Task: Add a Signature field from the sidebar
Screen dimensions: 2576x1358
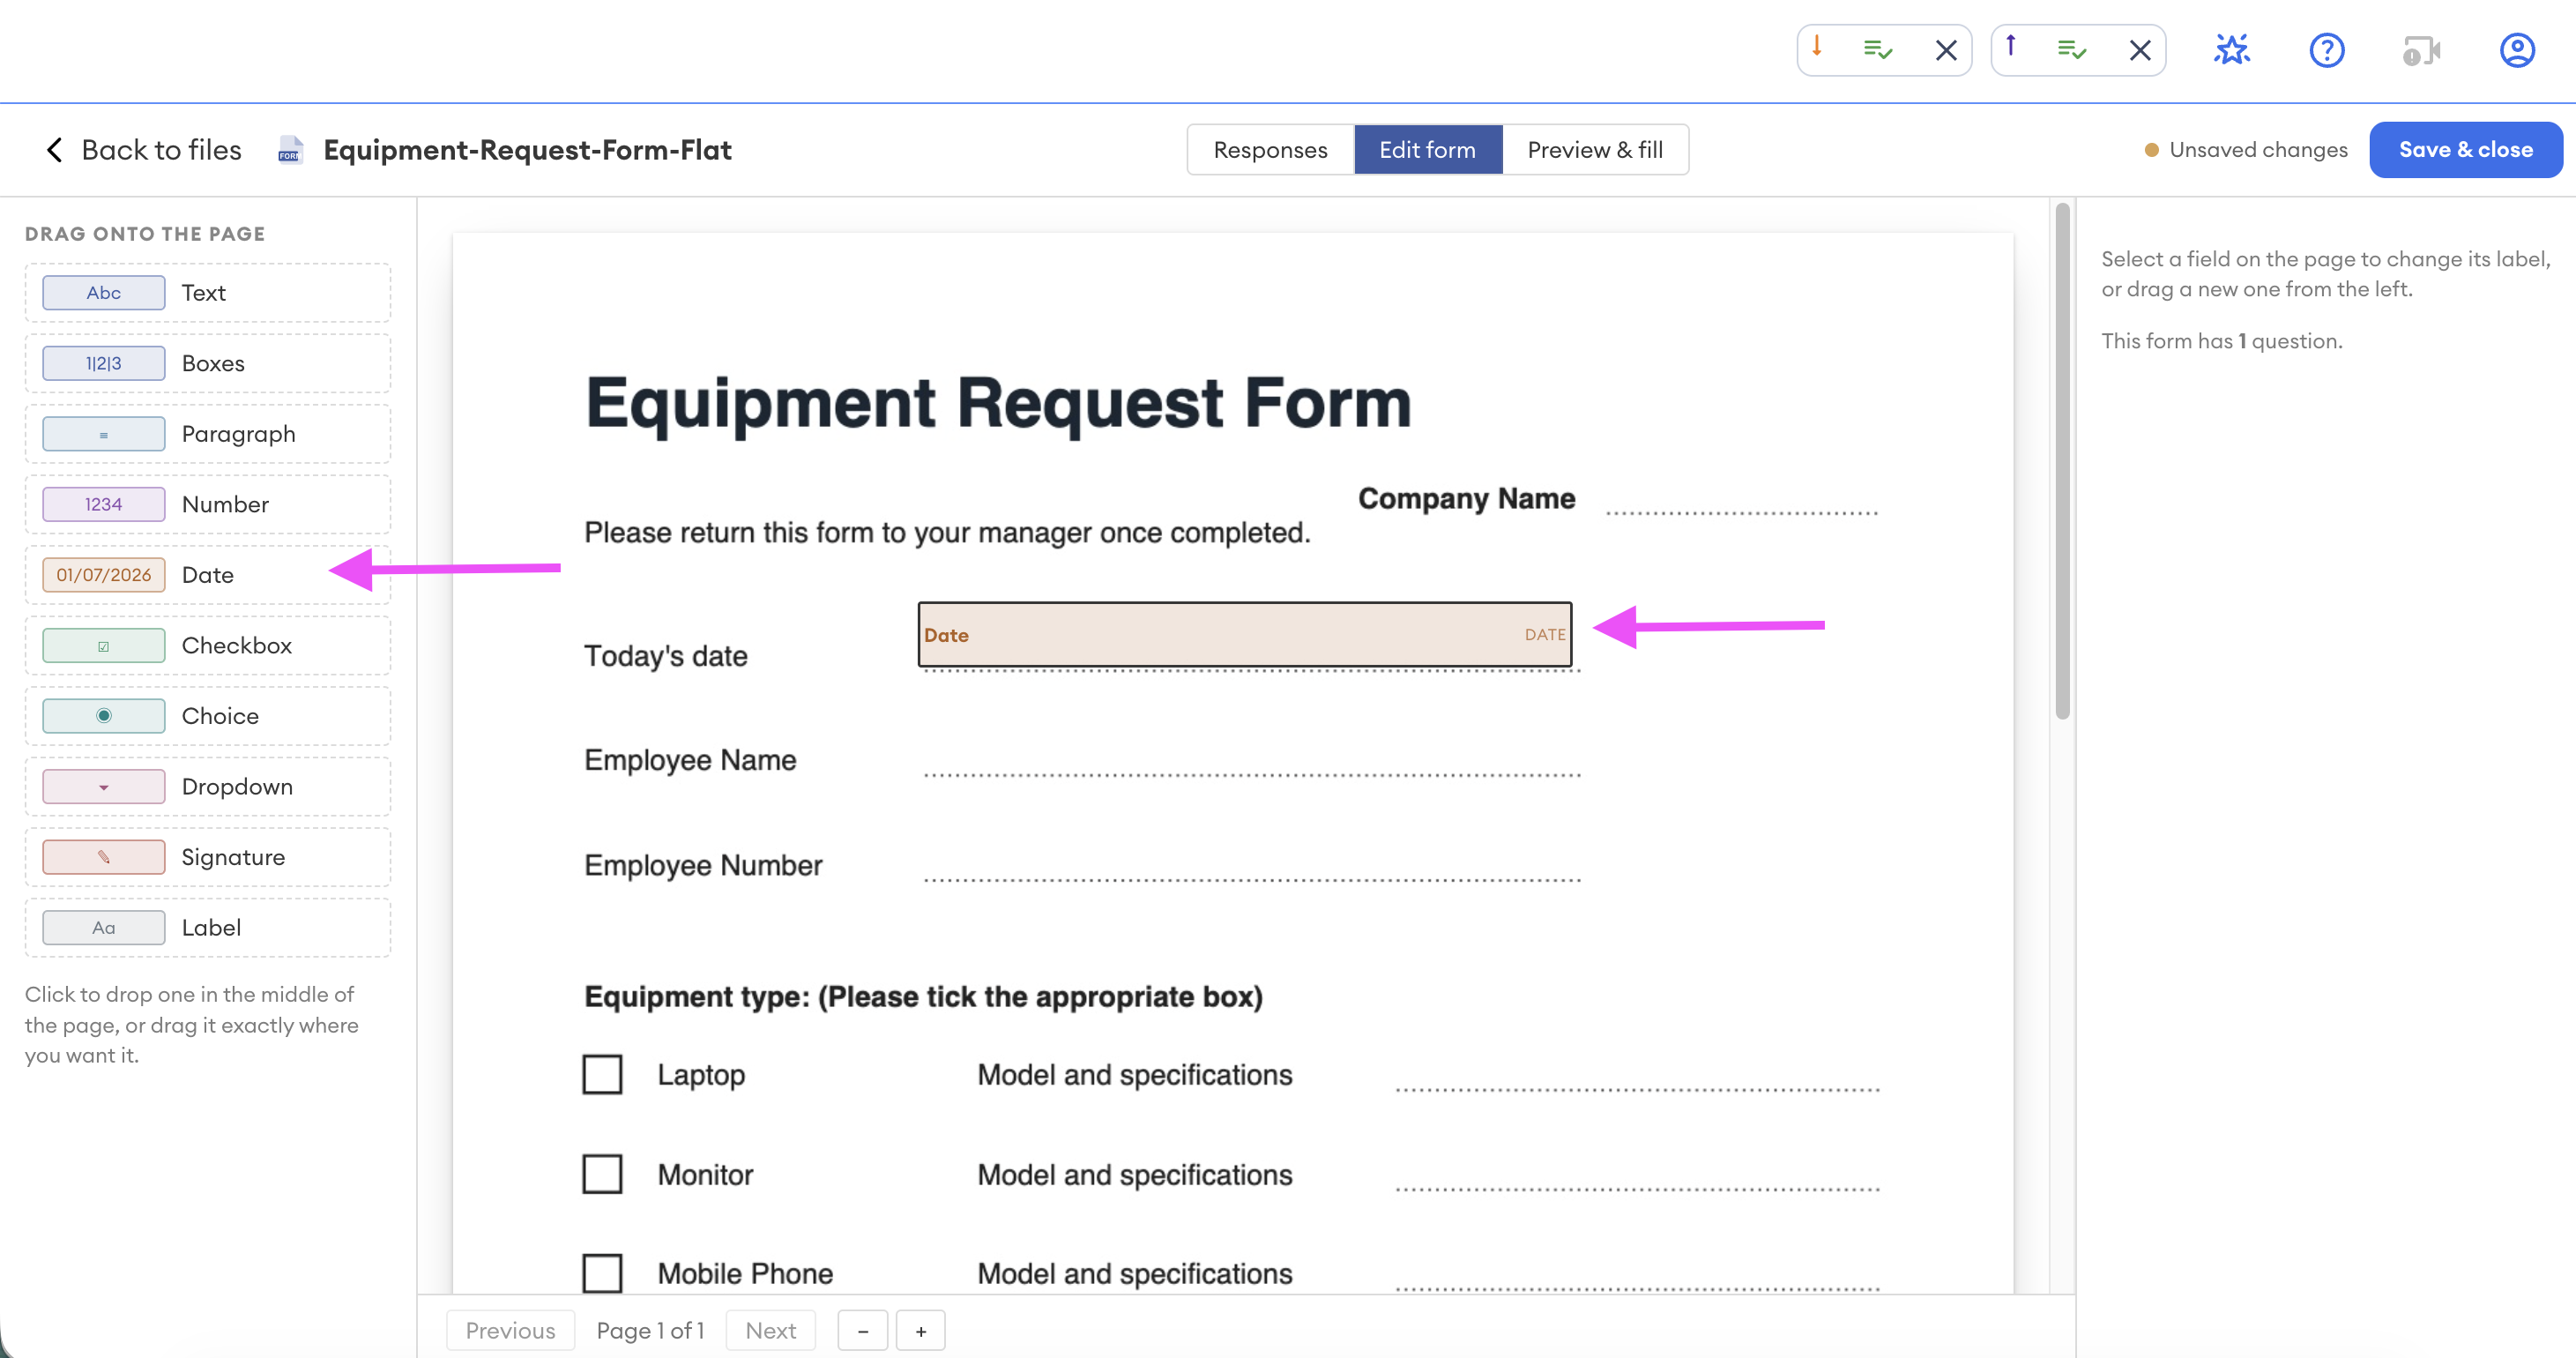Action: pyautogui.click(x=208, y=857)
